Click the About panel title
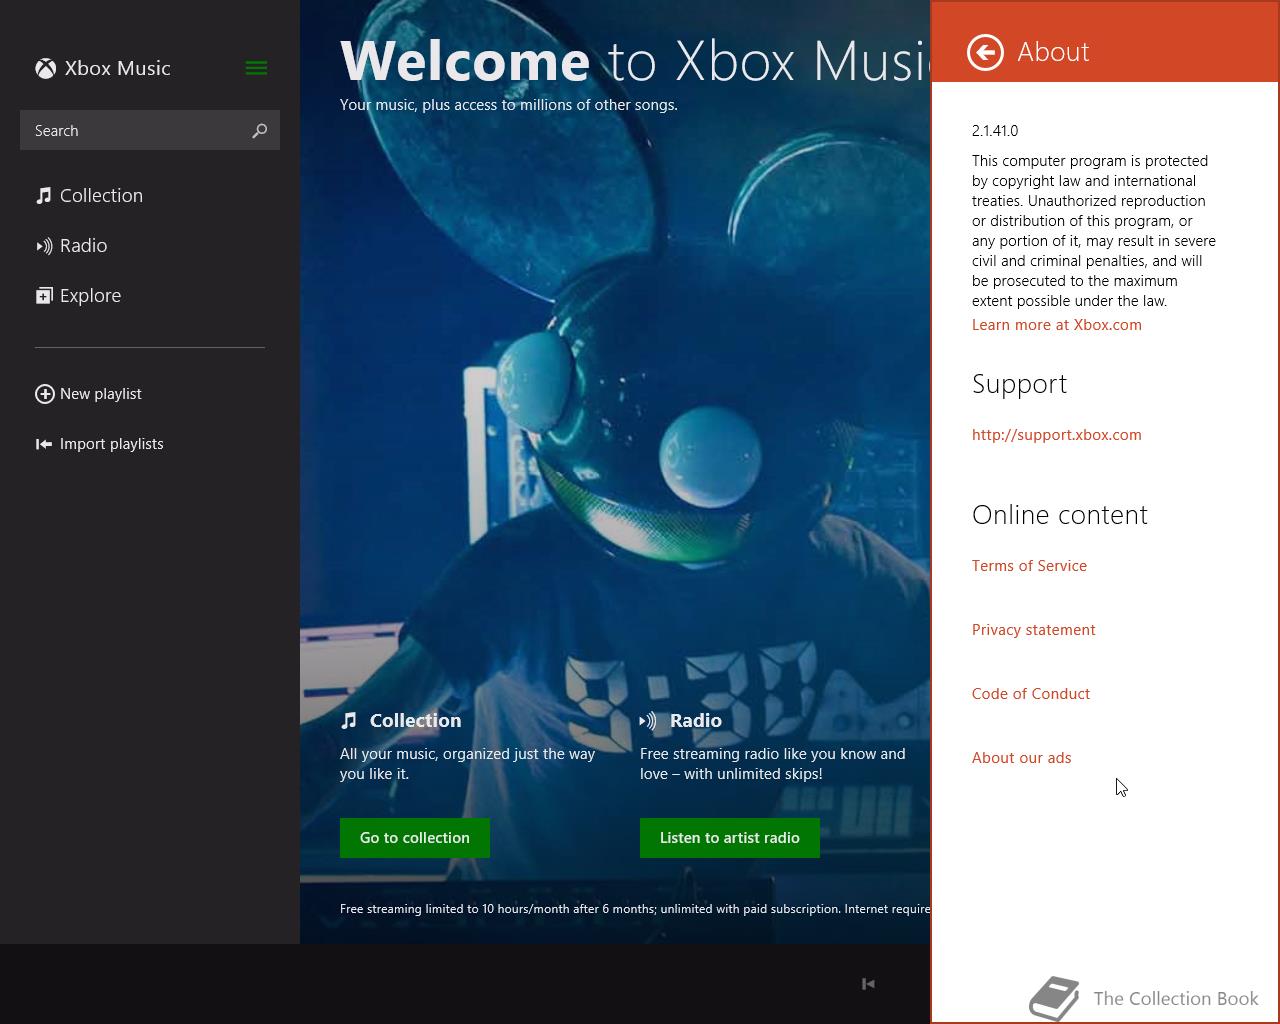This screenshot has width=1280, height=1024. (x=1053, y=52)
